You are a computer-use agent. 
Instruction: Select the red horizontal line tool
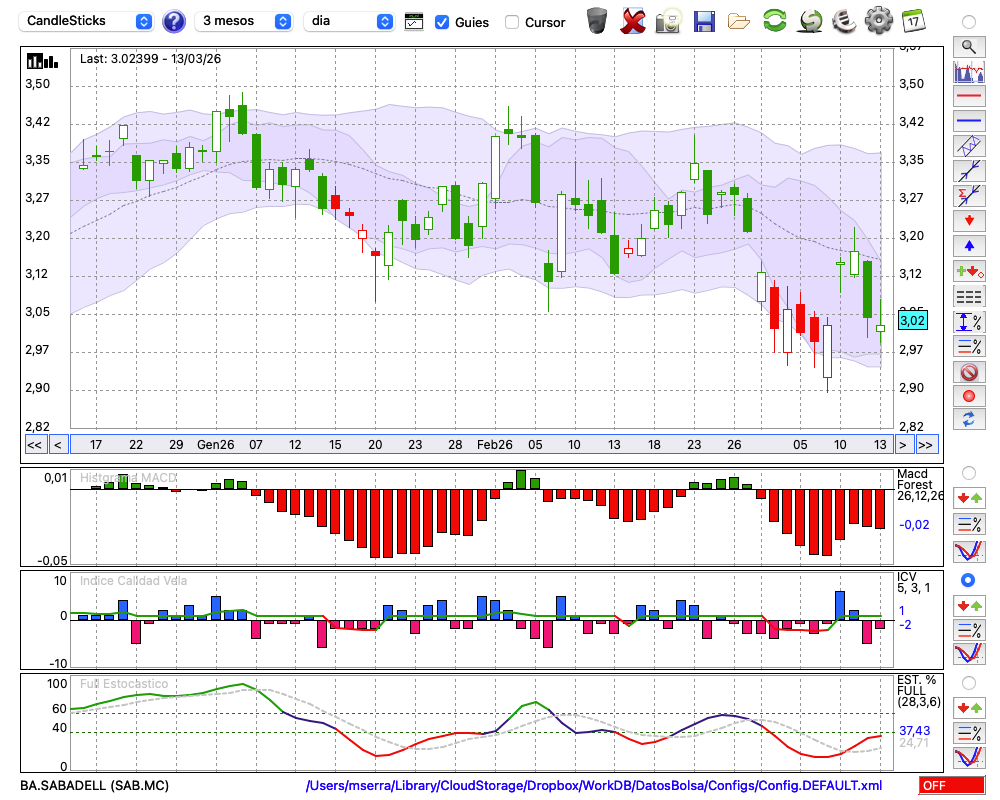click(x=968, y=97)
